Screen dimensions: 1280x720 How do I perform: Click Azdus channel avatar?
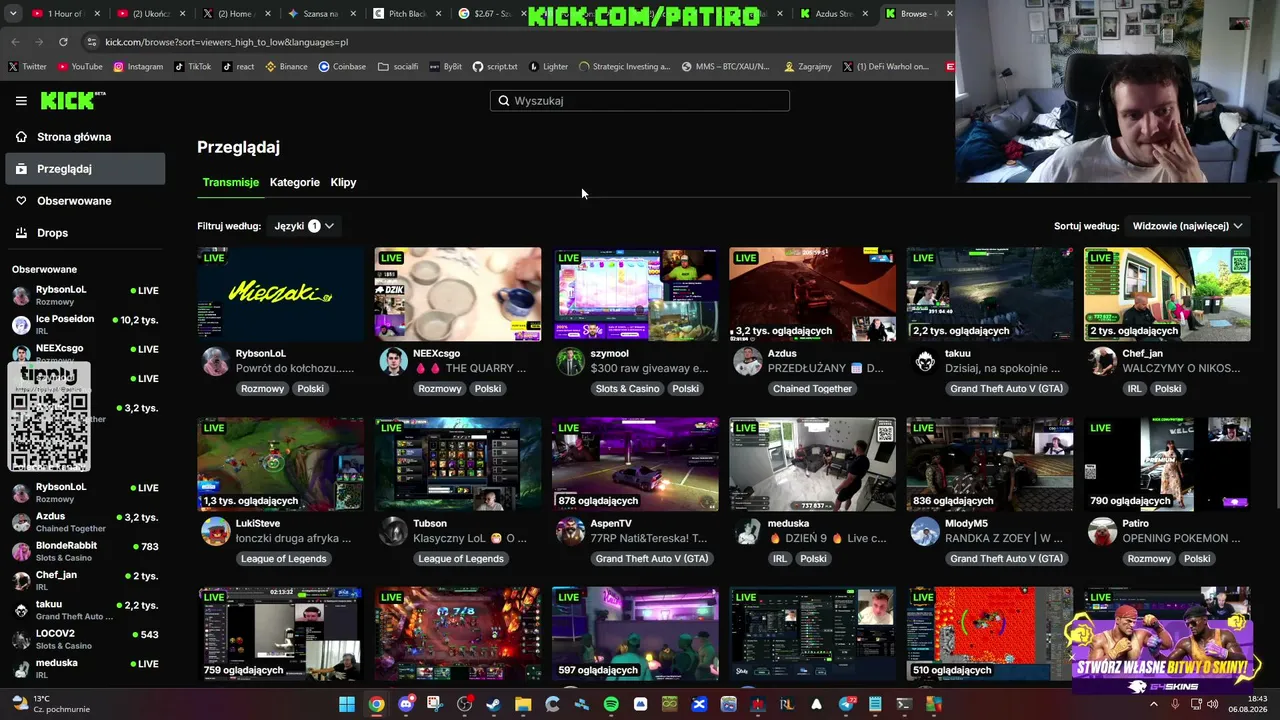pyautogui.click(x=747, y=362)
